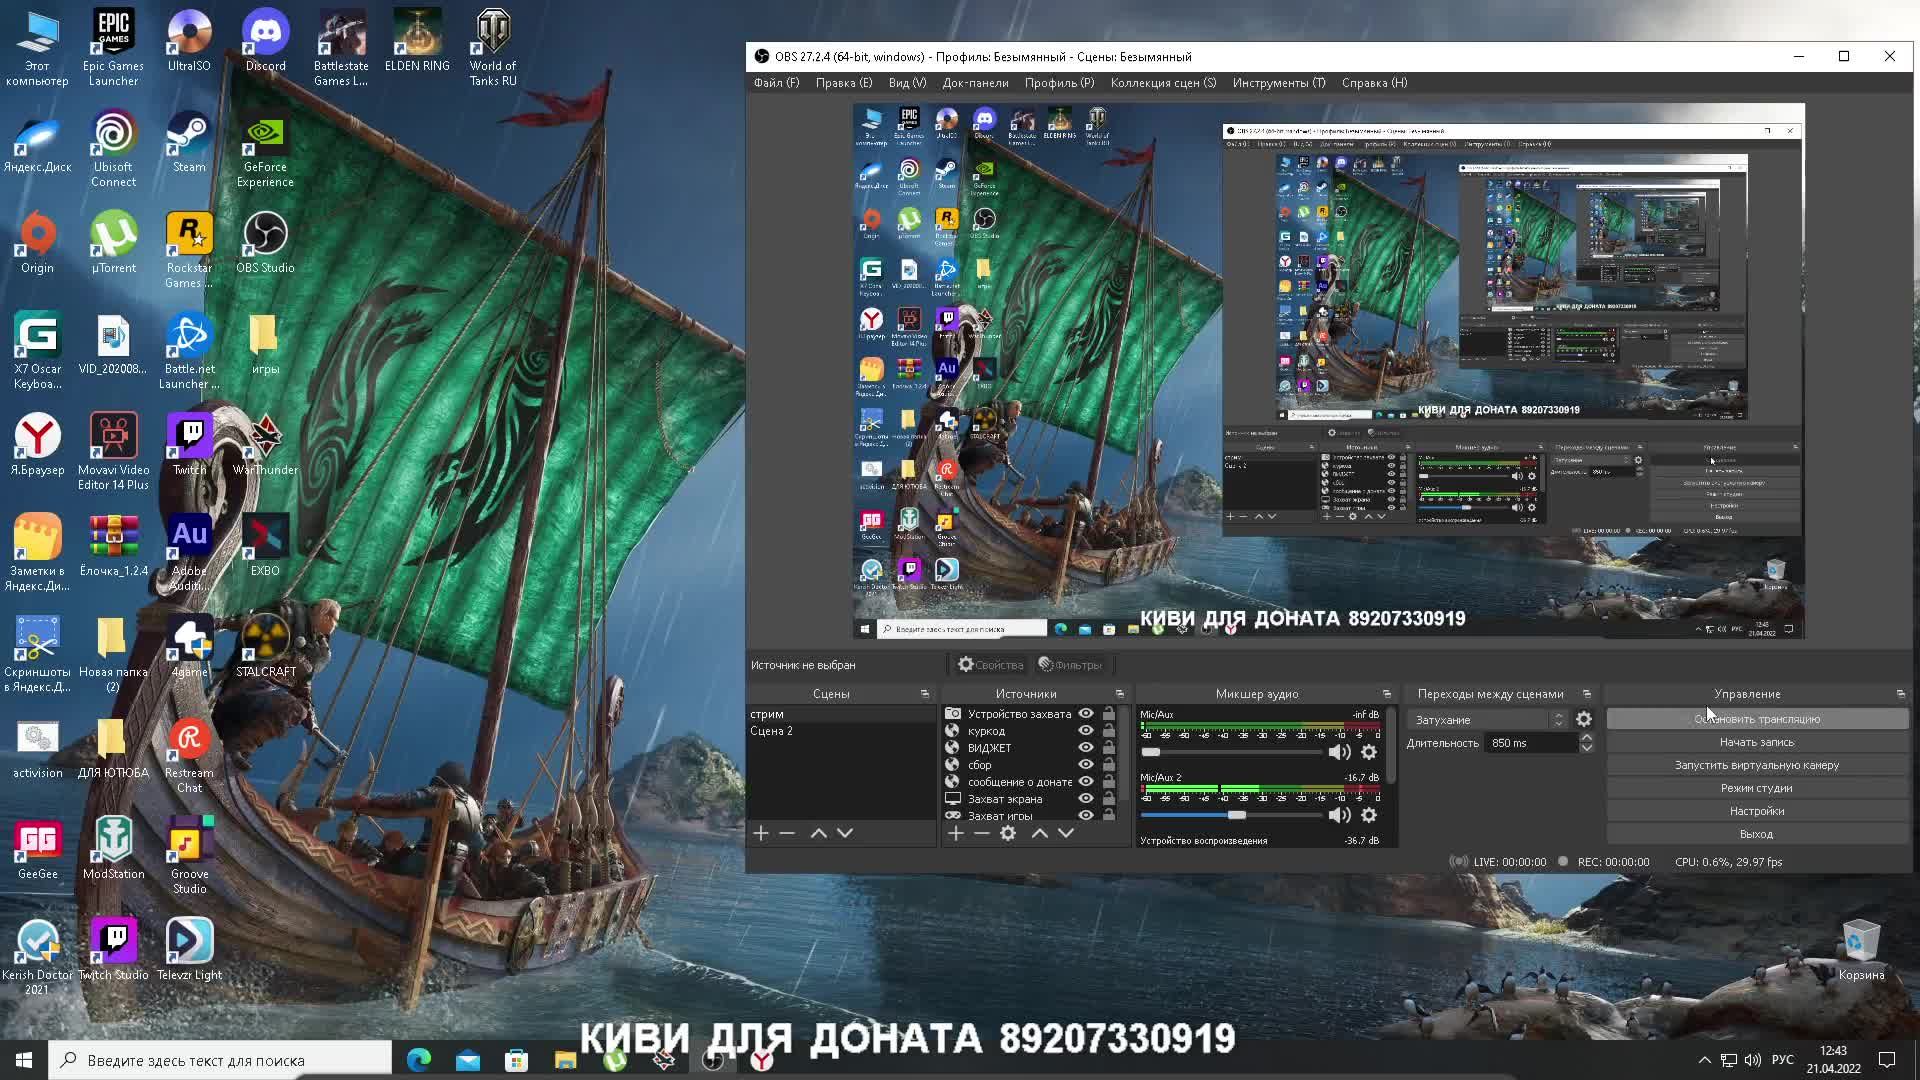
Task: Open the Коллекция сцен (S) menu
Action: click(1162, 83)
